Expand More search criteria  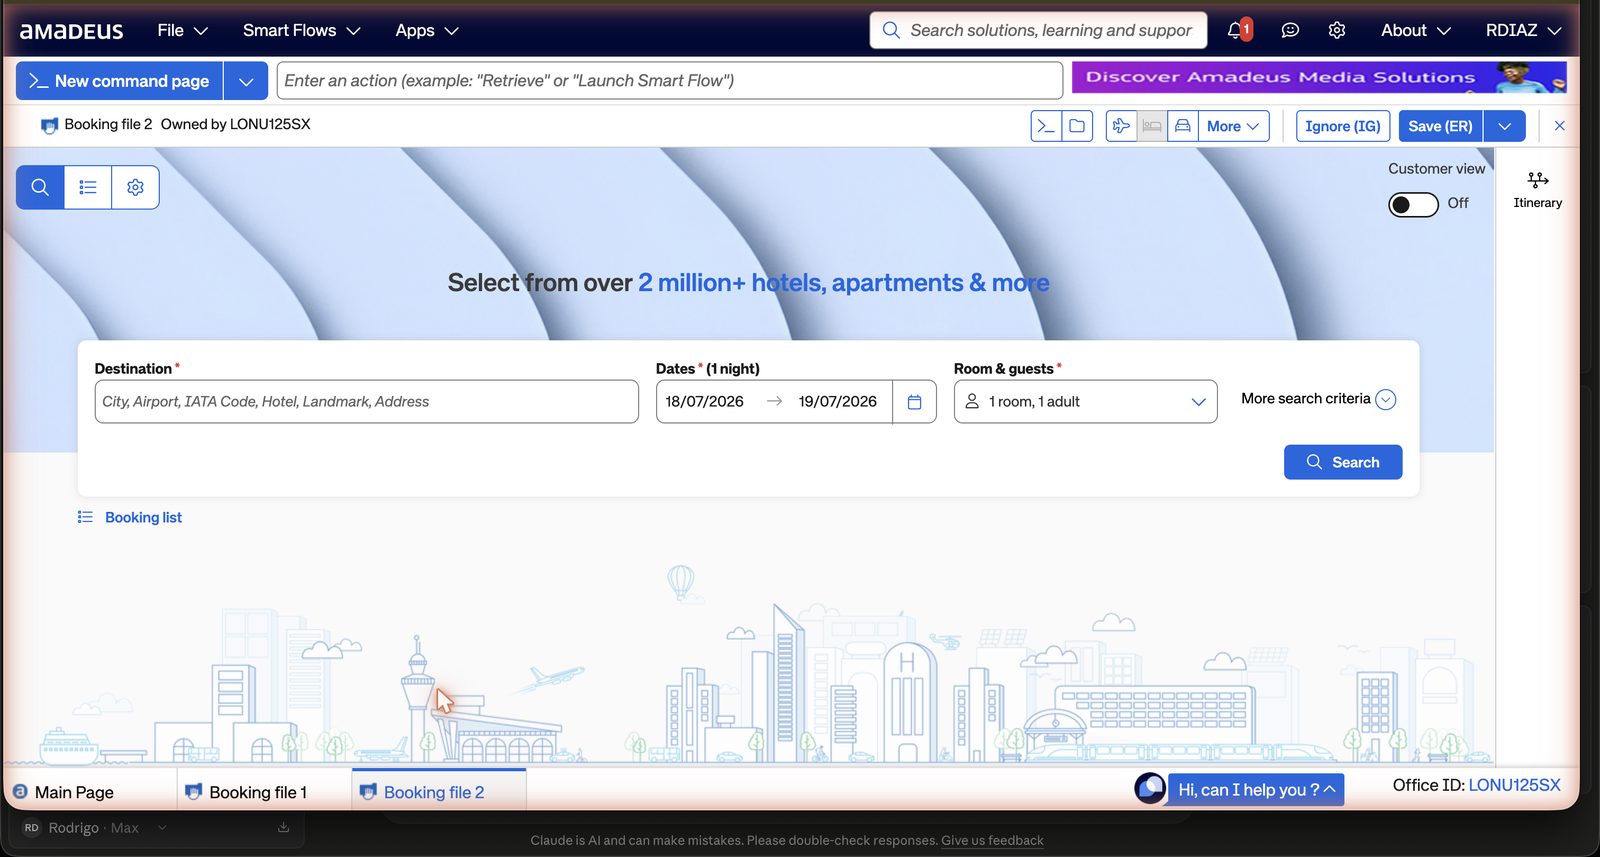[1318, 399]
